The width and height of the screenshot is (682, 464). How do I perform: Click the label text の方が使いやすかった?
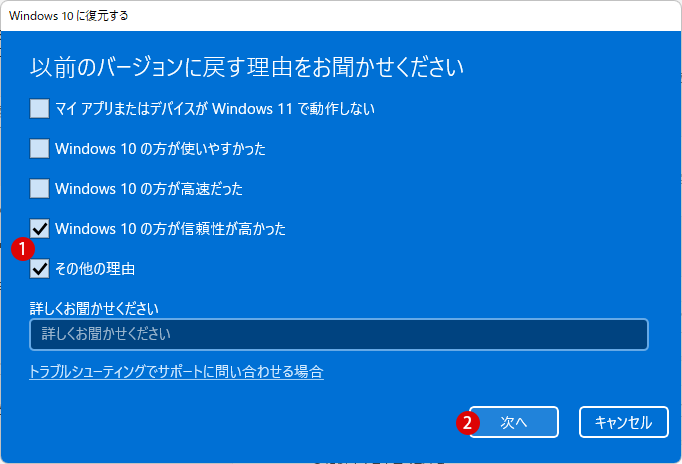pyautogui.click(x=203, y=149)
